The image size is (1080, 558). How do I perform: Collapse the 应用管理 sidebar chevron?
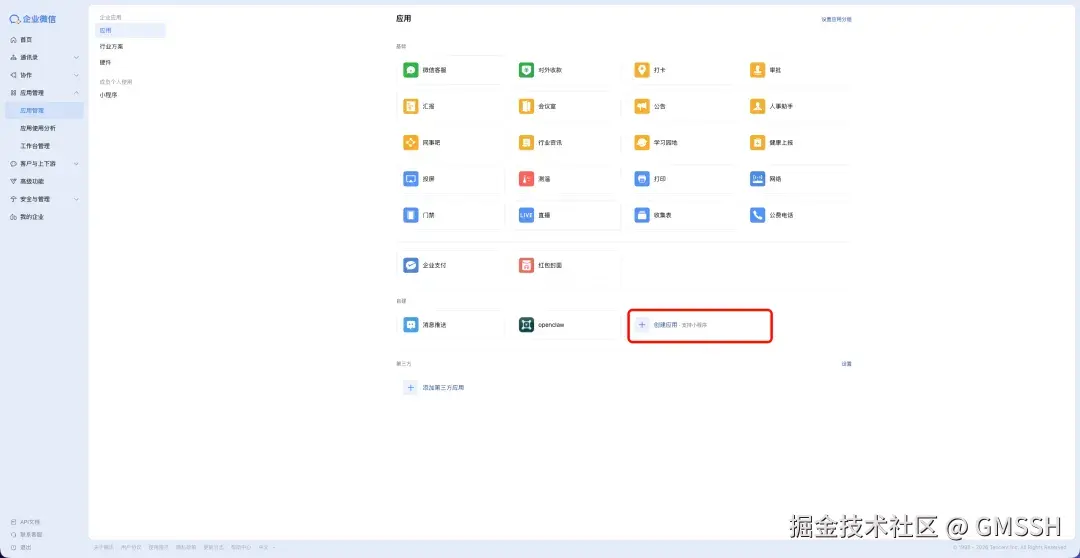[76, 92]
